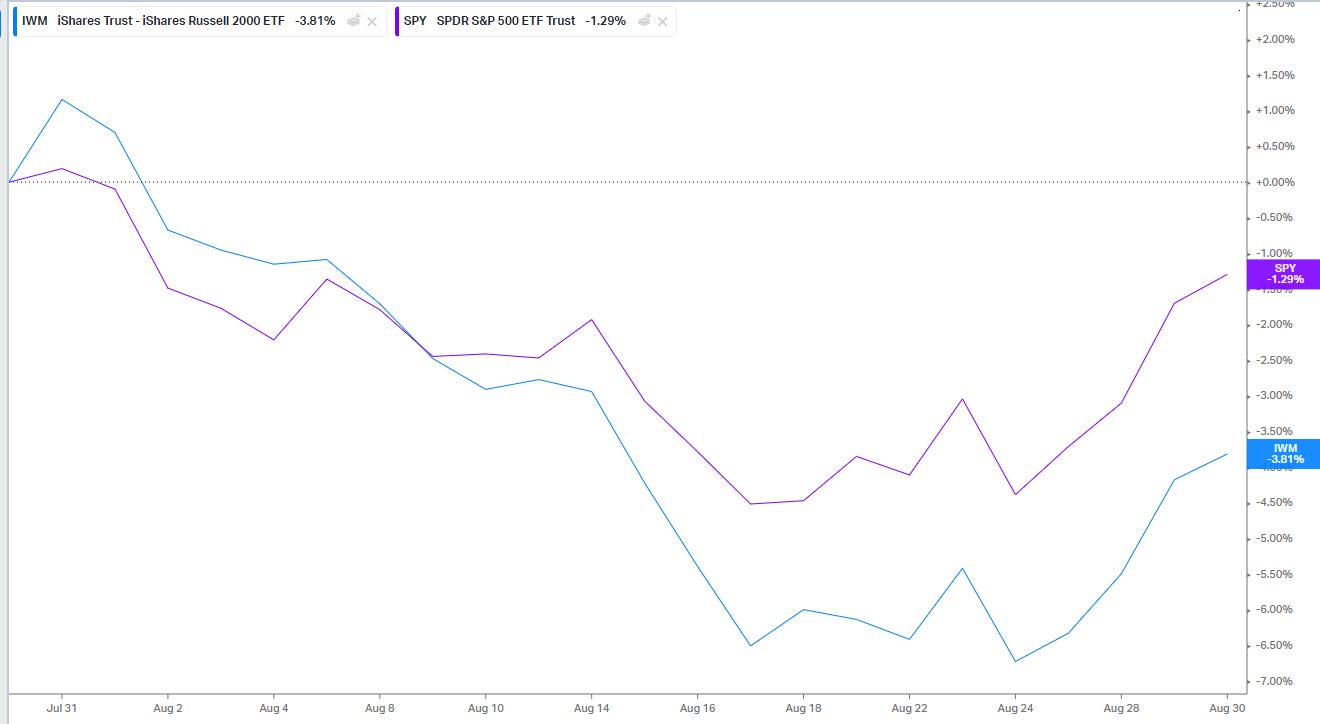Remove the IWM series from chart
The height and width of the screenshot is (724, 1320).
[x=372, y=21]
